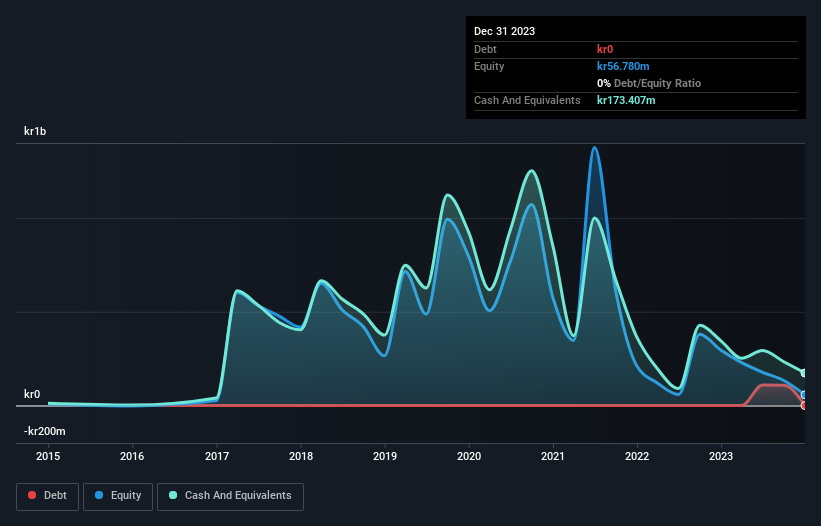821x526 pixels.
Task: Click the red kr0 debt value in tooltip
Action: pyautogui.click(x=605, y=49)
